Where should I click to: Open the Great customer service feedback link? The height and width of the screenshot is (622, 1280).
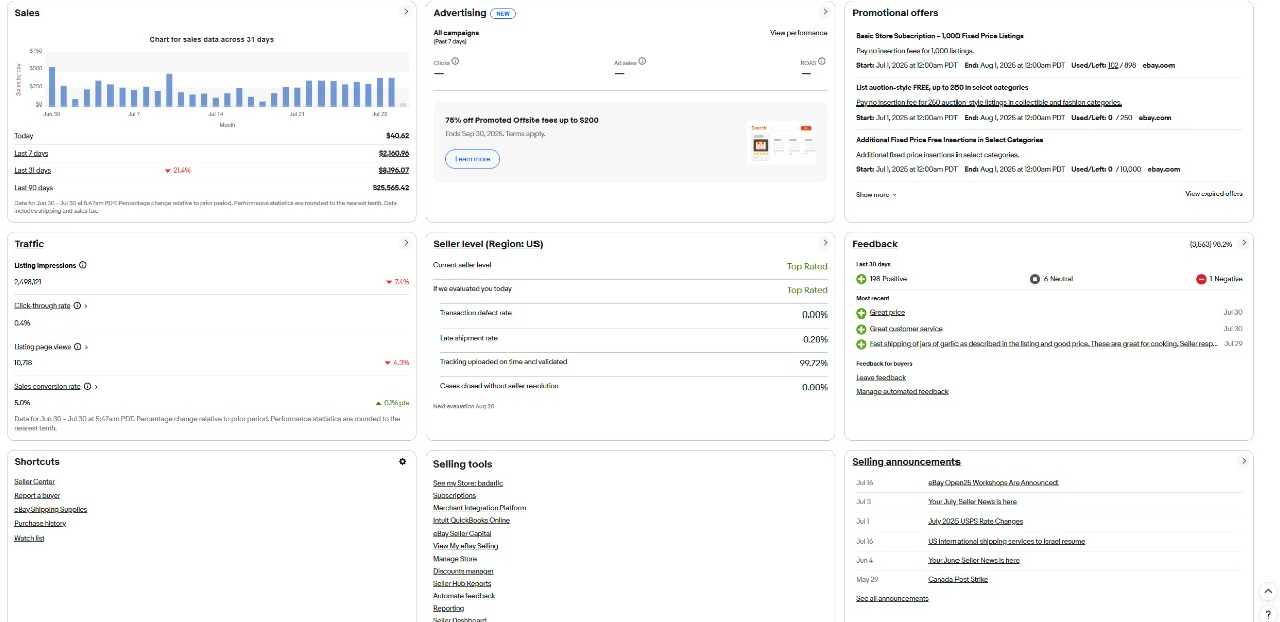(x=906, y=329)
